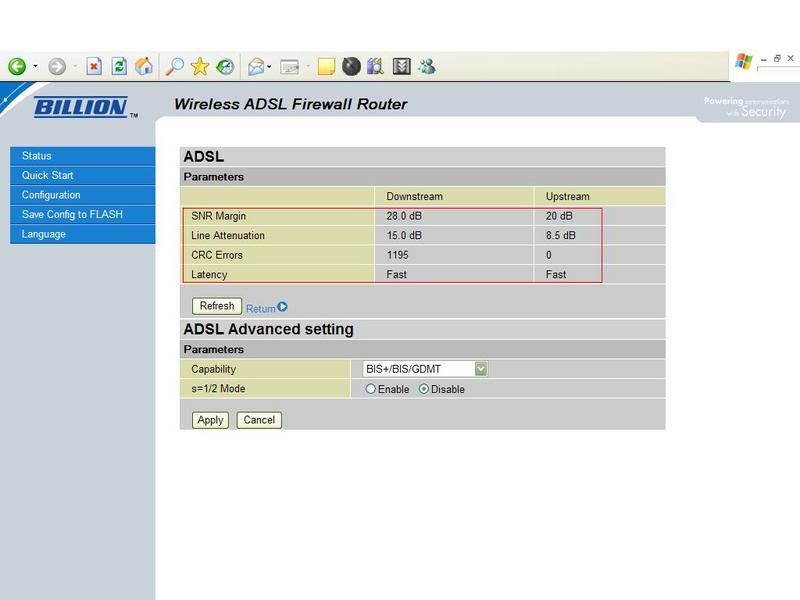Open Favorites star in toolbar
Screen dimensions: 800x600
[200, 67]
